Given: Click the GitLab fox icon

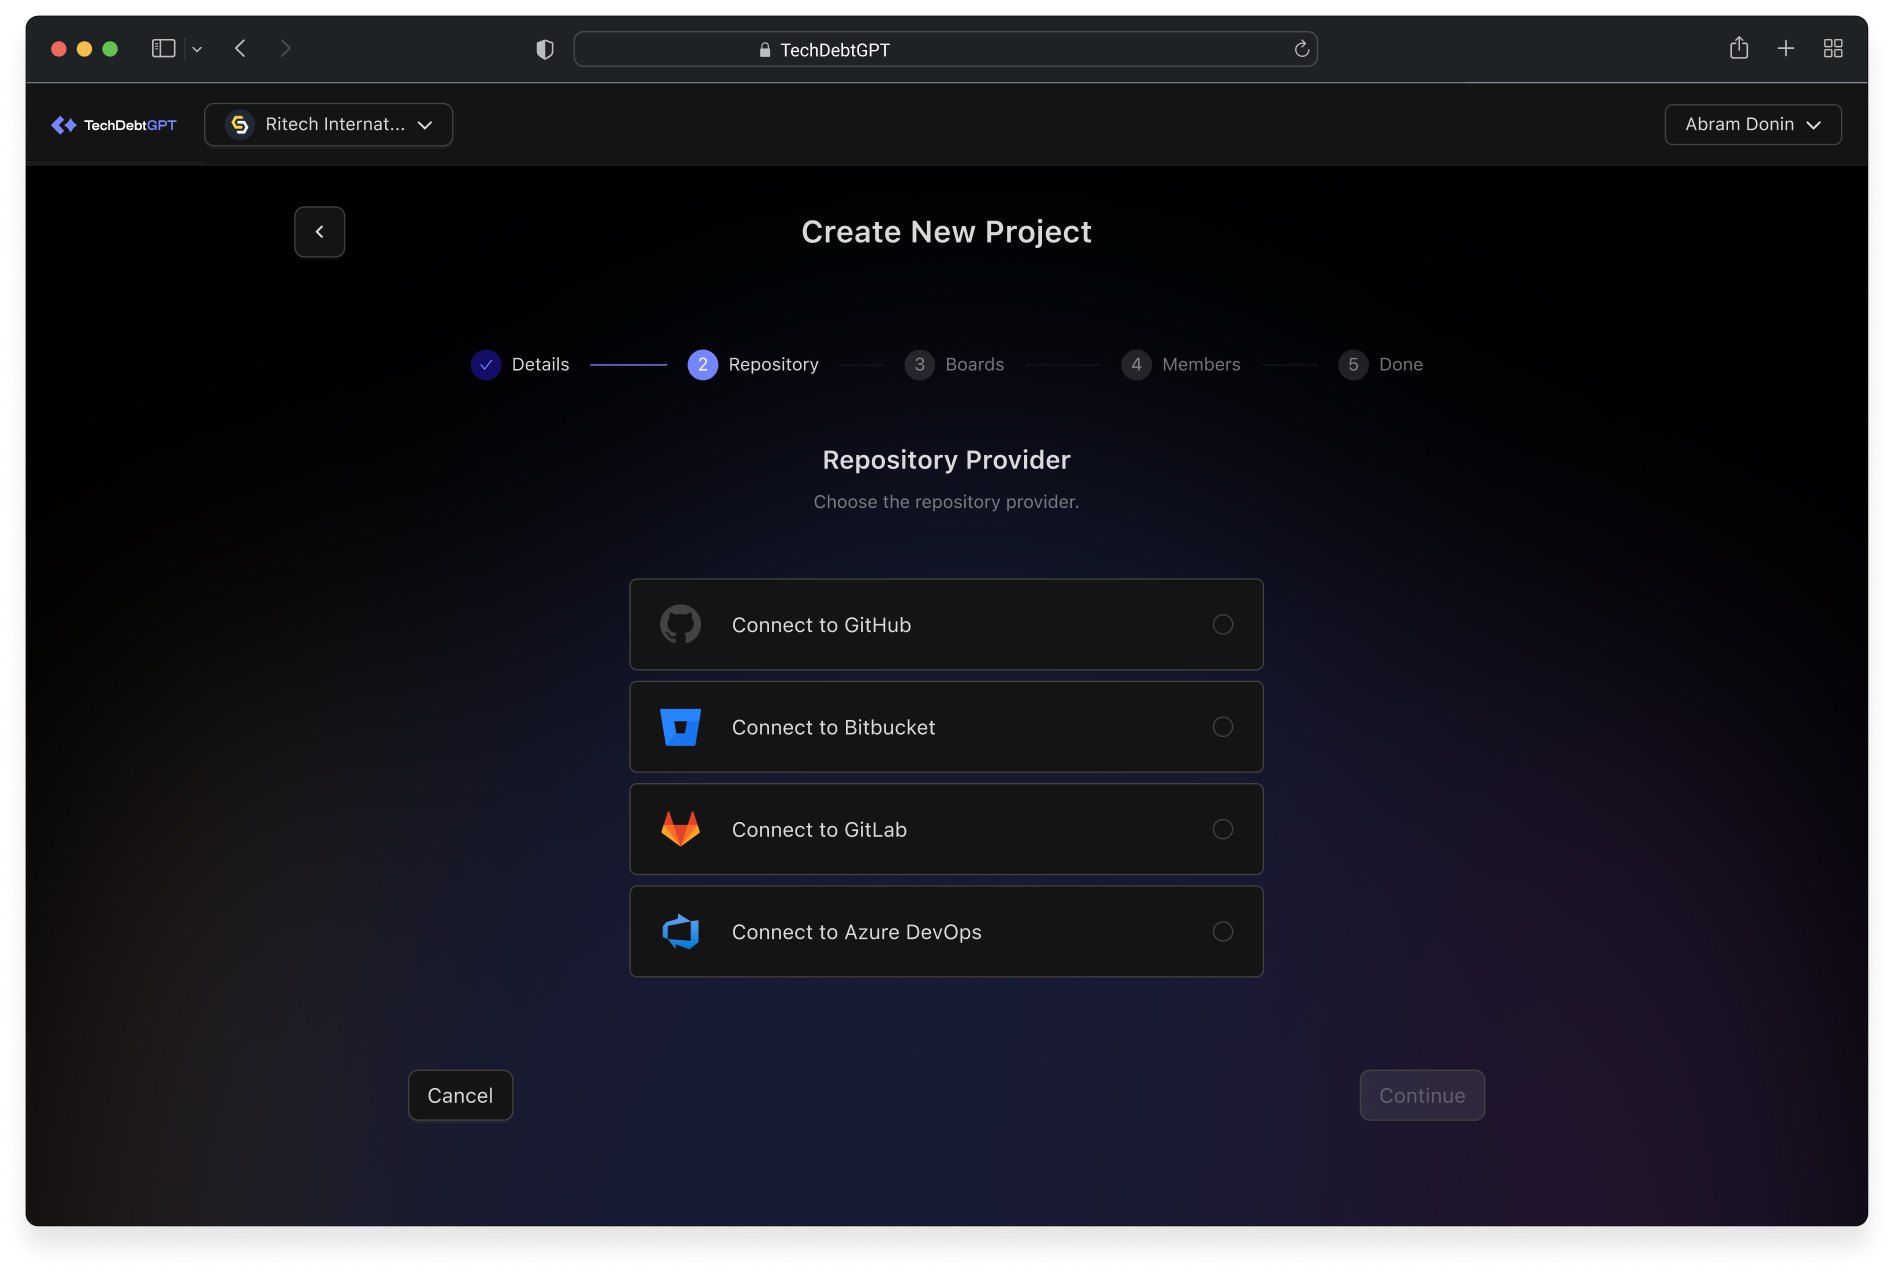Looking at the screenshot, I should coord(680,829).
